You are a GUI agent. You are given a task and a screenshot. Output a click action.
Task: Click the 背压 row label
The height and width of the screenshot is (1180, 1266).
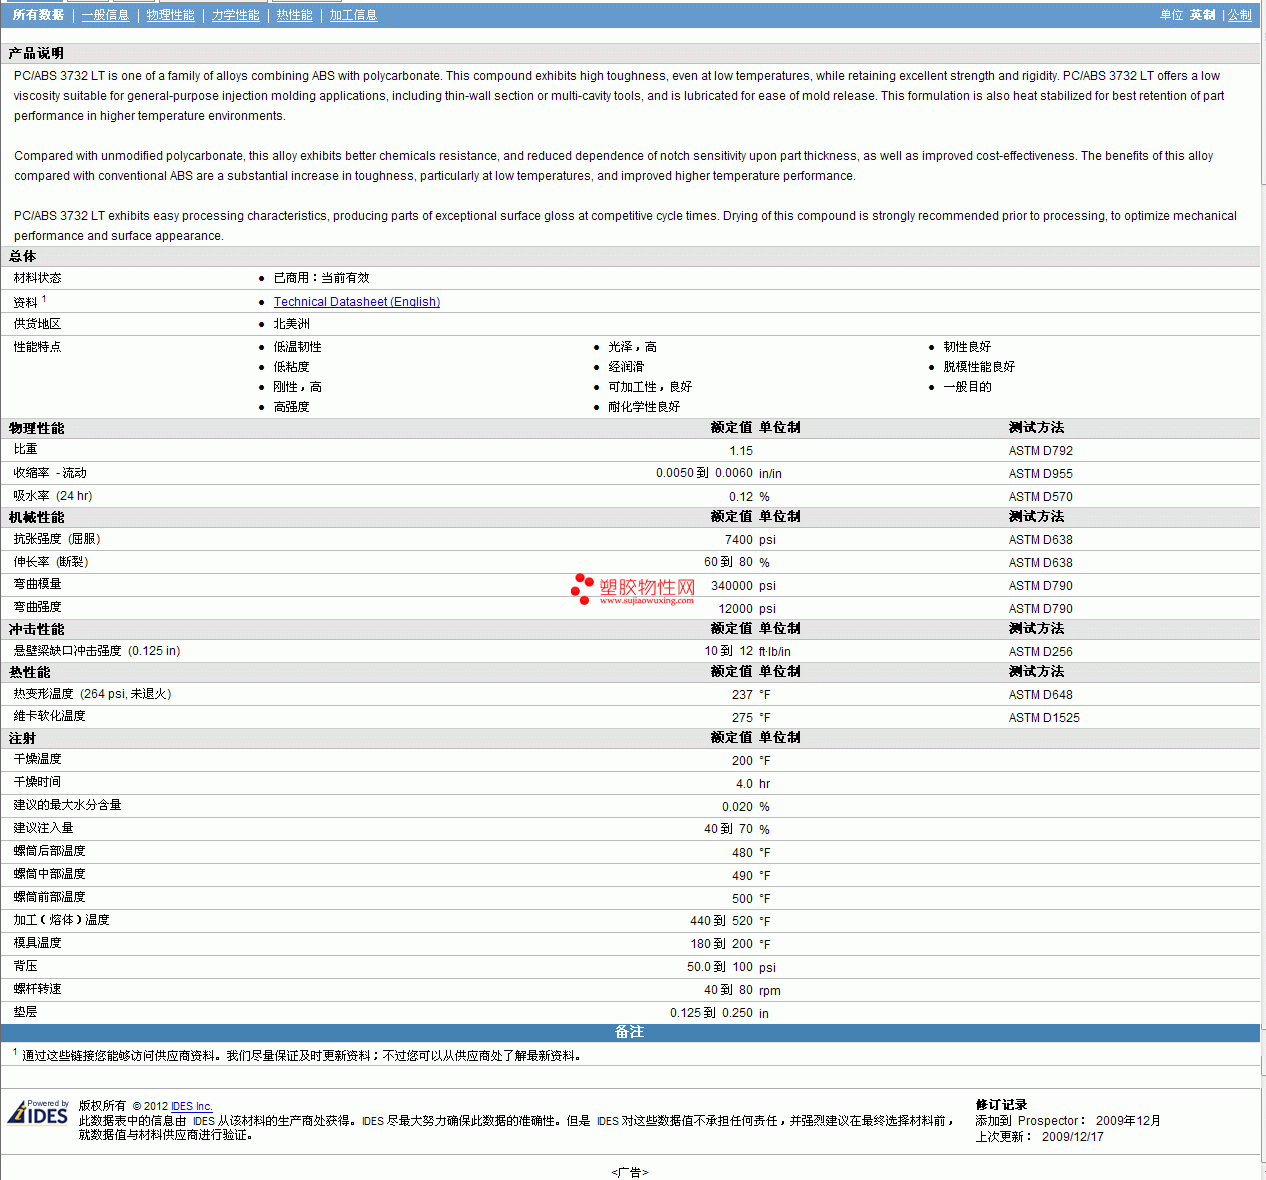pos(26,966)
